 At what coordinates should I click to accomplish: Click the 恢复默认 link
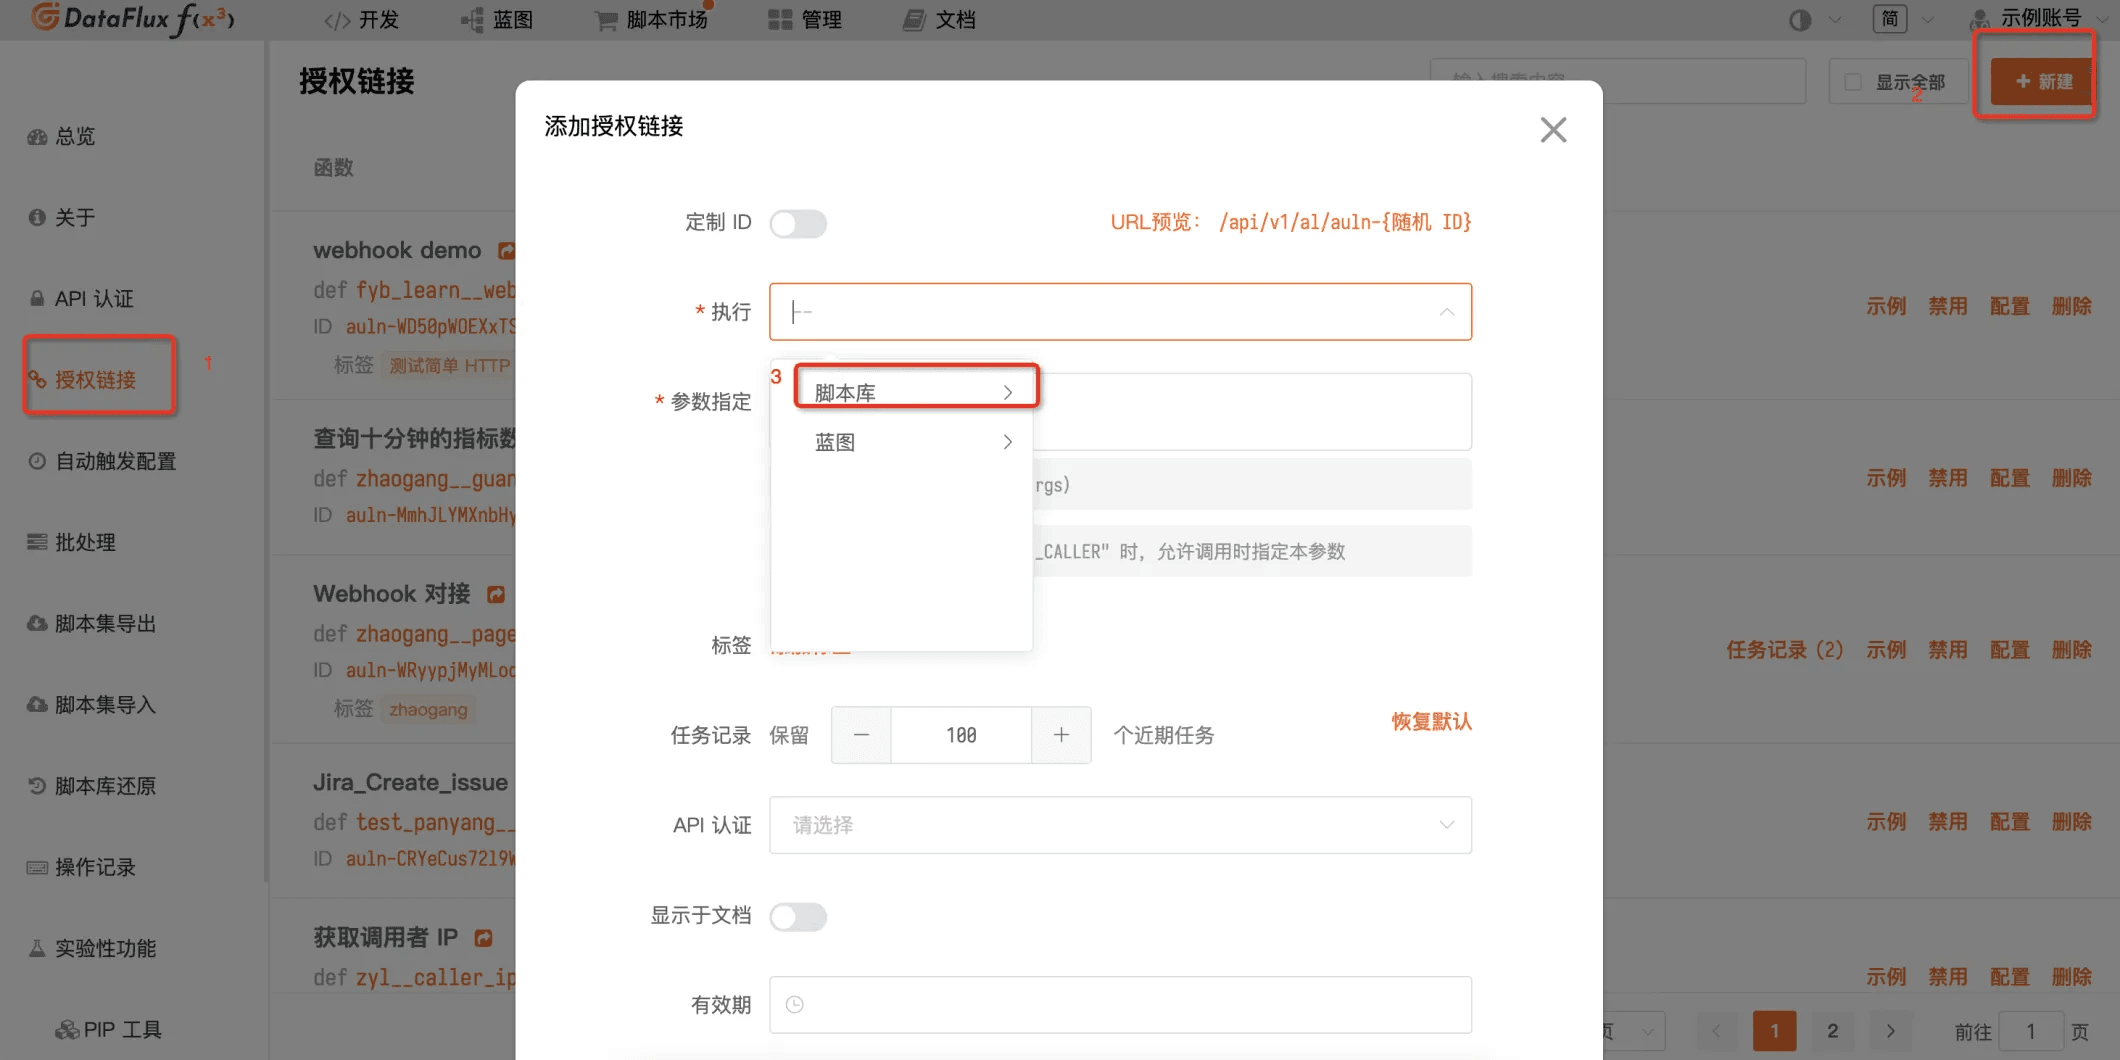pos(1431,721)
